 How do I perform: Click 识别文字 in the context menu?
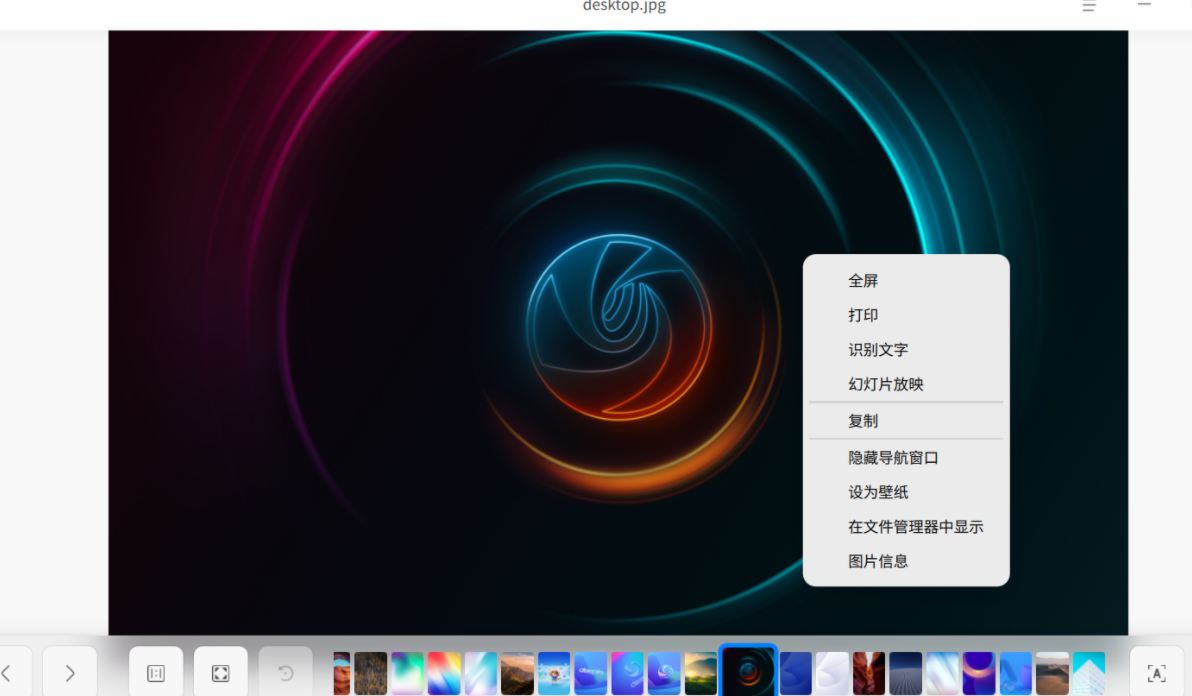point(906,350)
